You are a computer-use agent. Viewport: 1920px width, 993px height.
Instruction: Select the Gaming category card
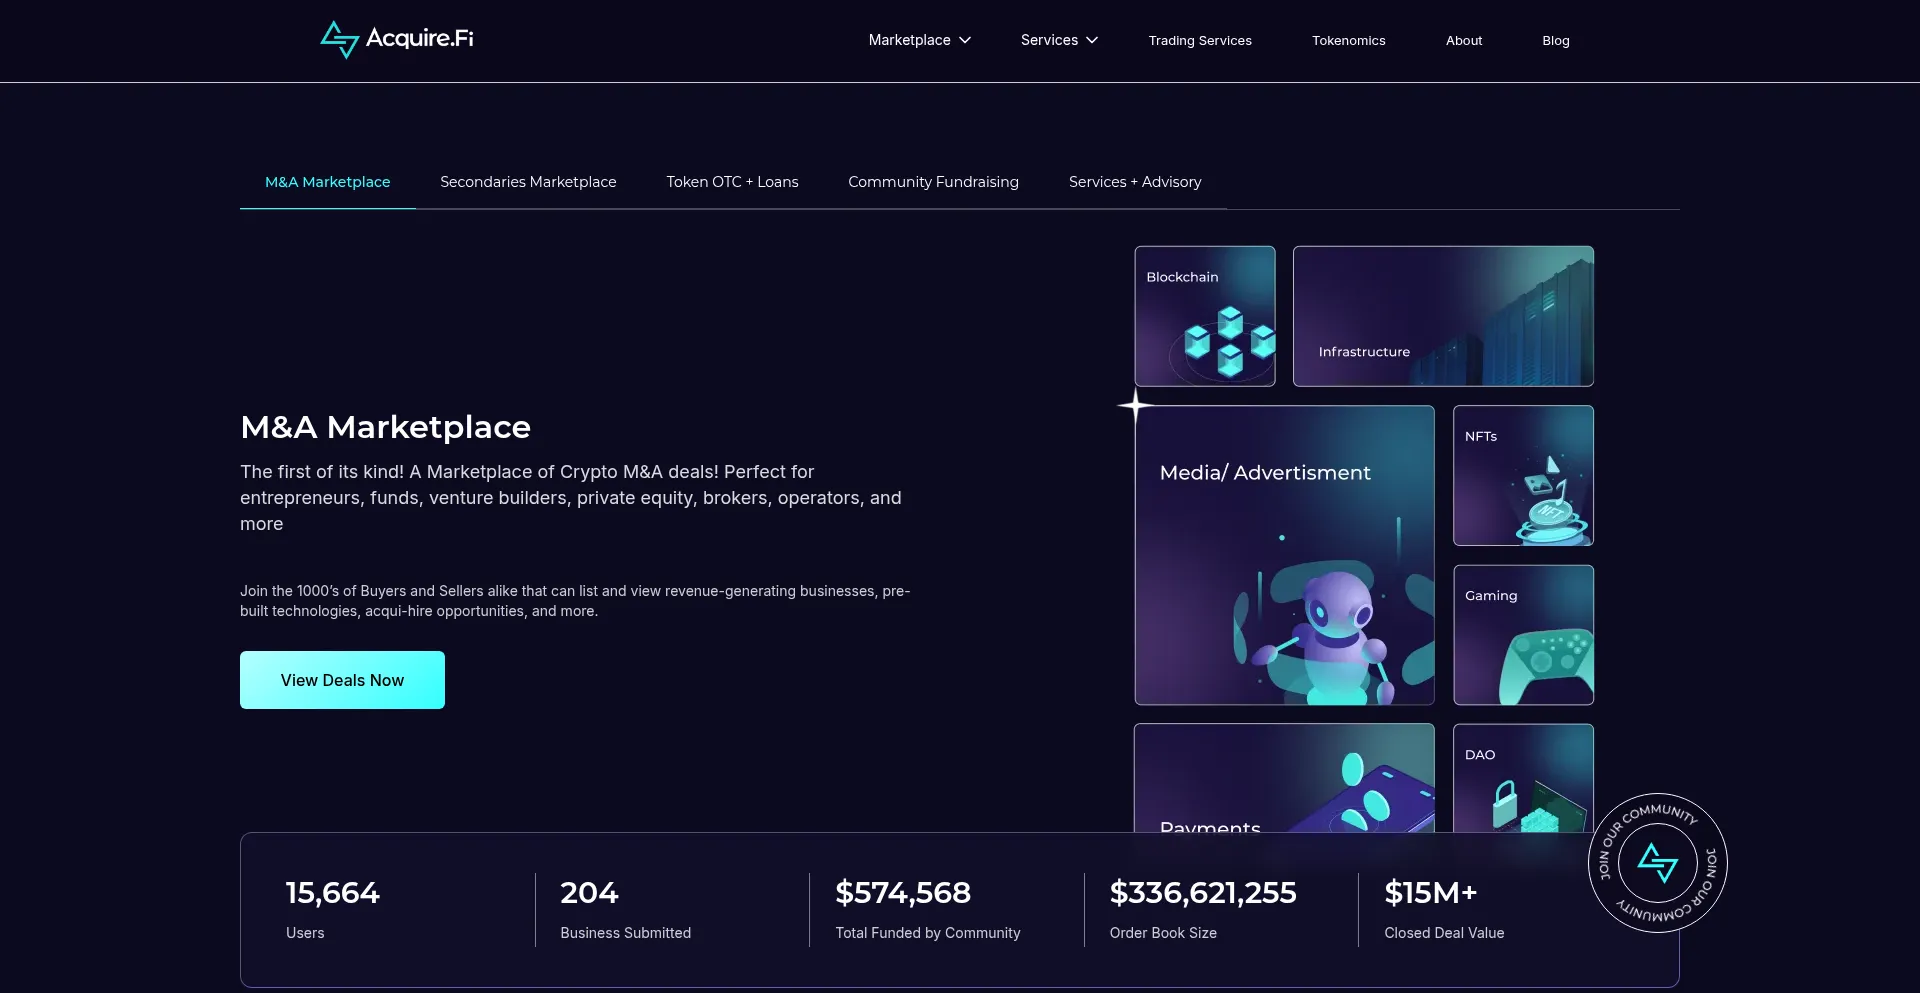(x=1523, y=635)
